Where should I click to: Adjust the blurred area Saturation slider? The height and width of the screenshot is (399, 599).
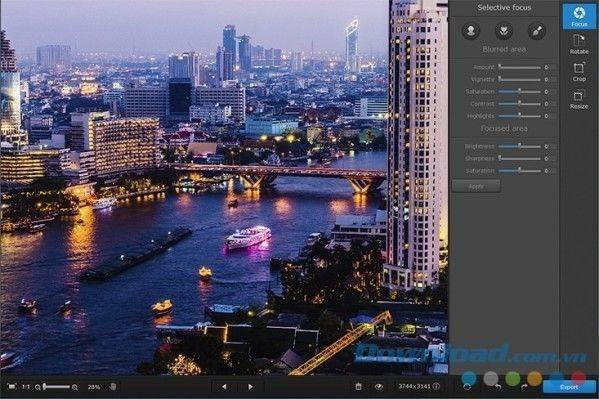(x=520, y=92)
